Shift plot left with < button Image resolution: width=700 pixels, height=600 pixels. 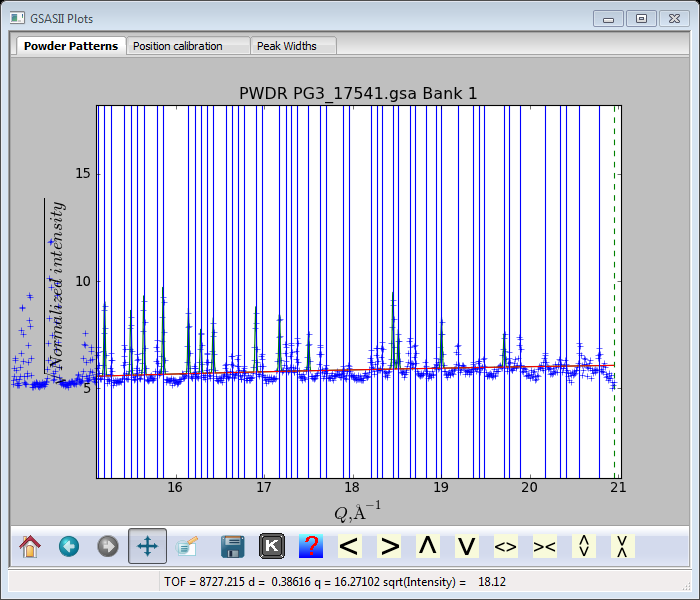tap(349, 546)
